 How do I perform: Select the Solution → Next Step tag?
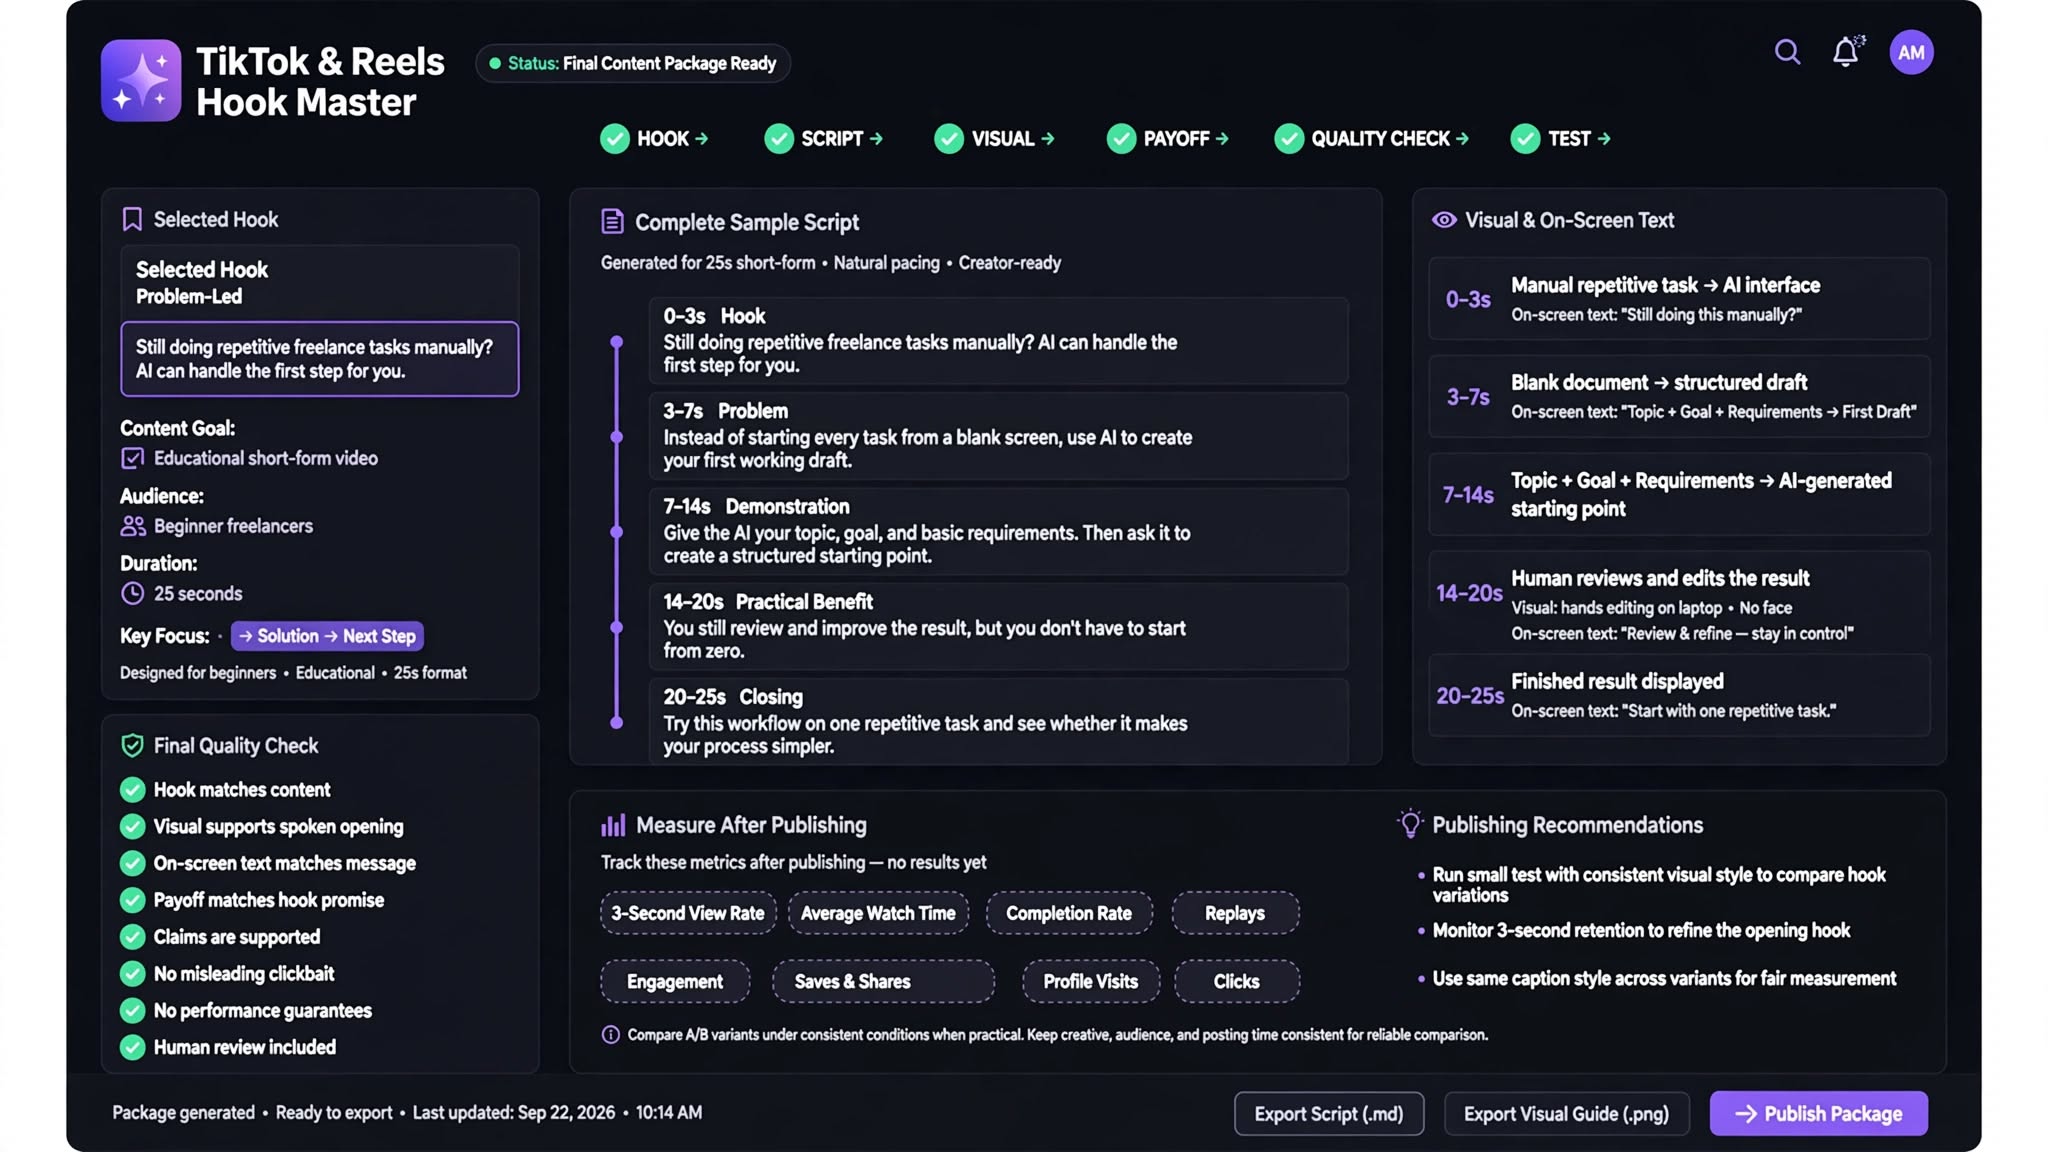[x=327, y=636]
